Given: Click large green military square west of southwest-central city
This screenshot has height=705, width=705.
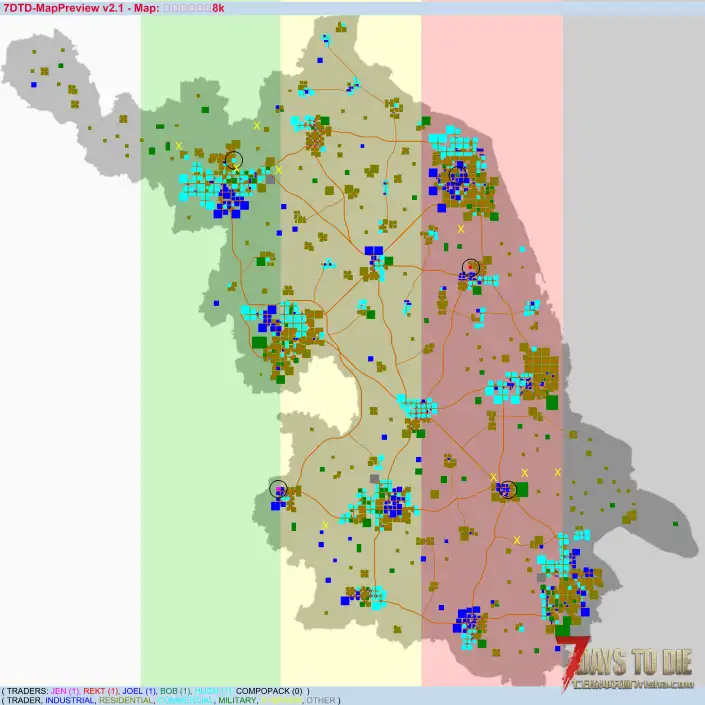Looking at the screenshot, I should [259, 343].
